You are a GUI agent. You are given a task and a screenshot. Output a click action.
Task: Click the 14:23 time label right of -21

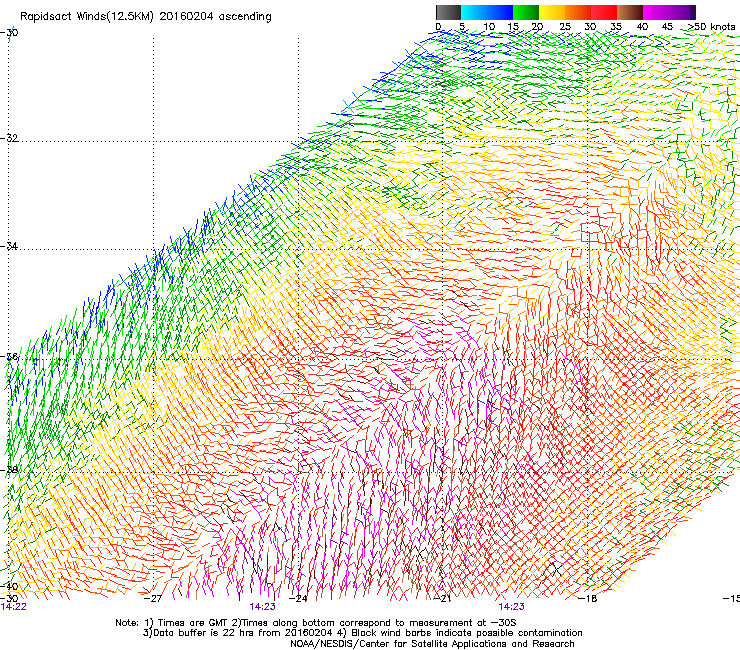[x=512, y=607]
